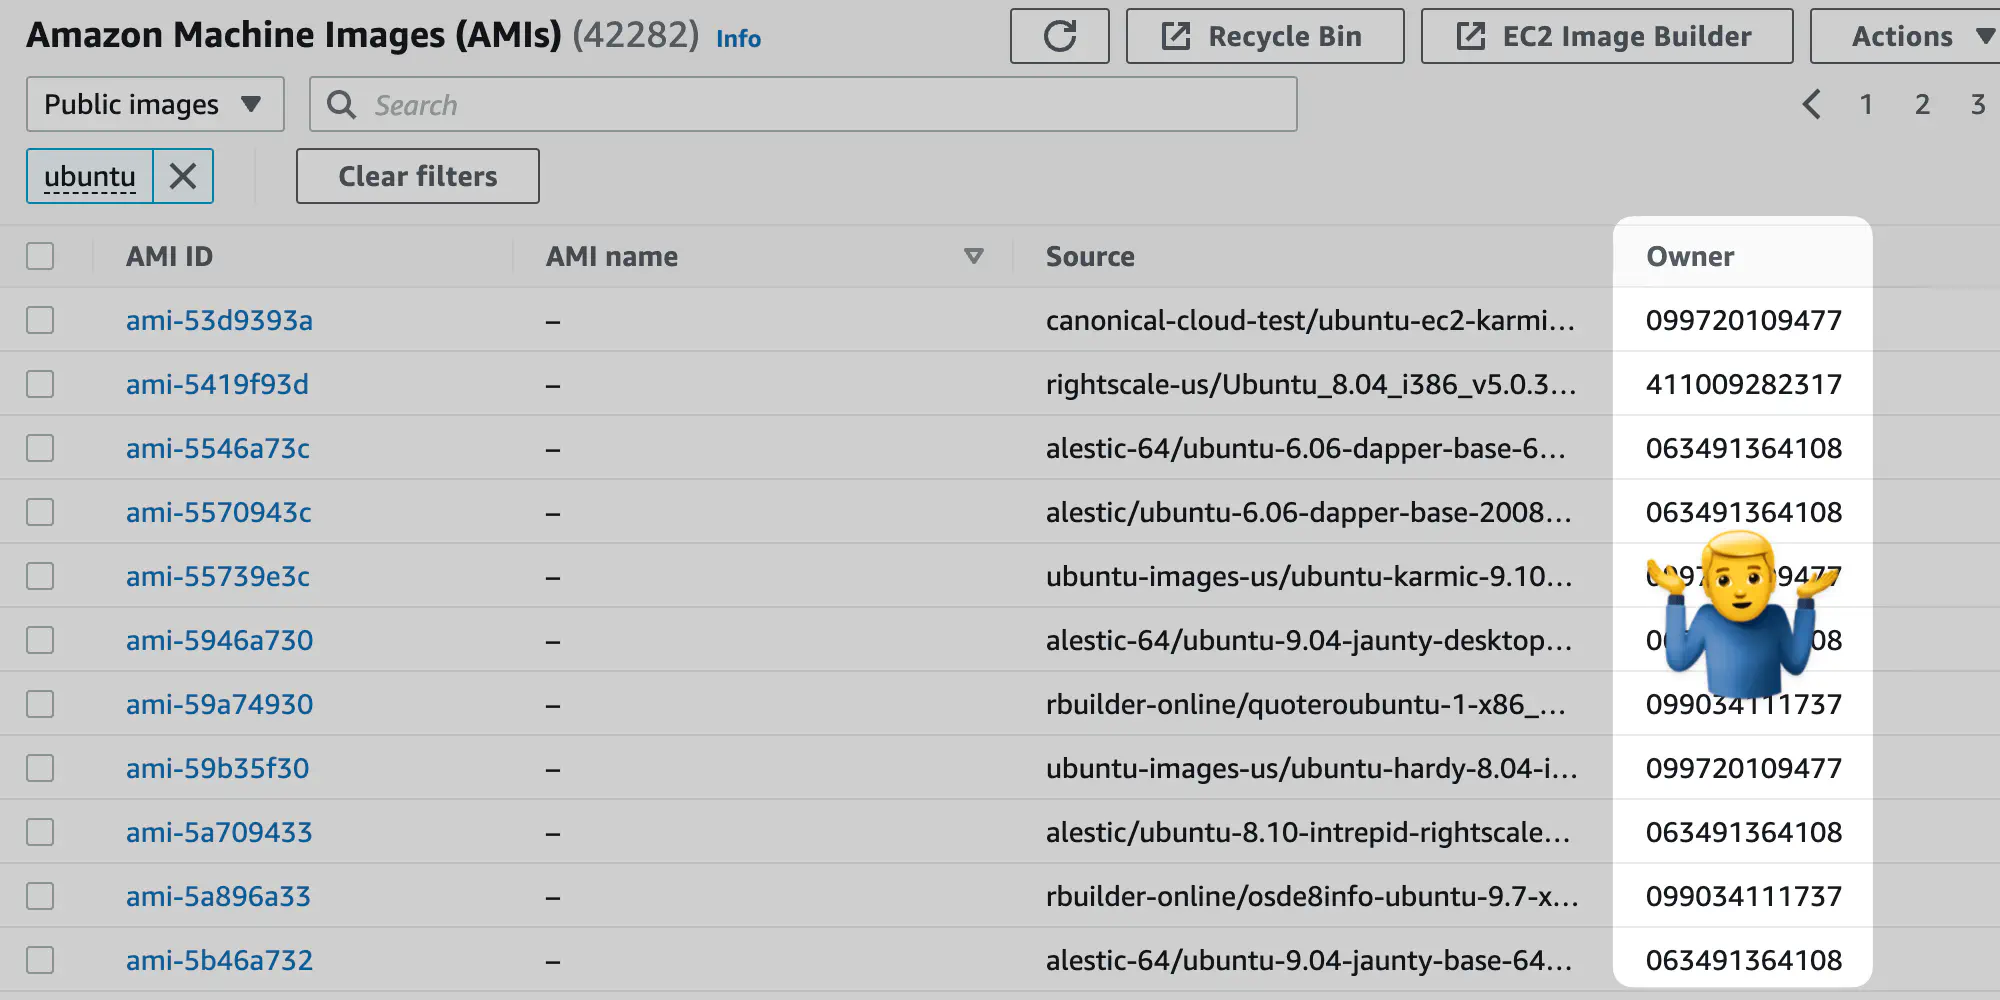Screen dimensions: 2000x1000
Task: Open the Recycle Bin
Action: pos(1264,37)
